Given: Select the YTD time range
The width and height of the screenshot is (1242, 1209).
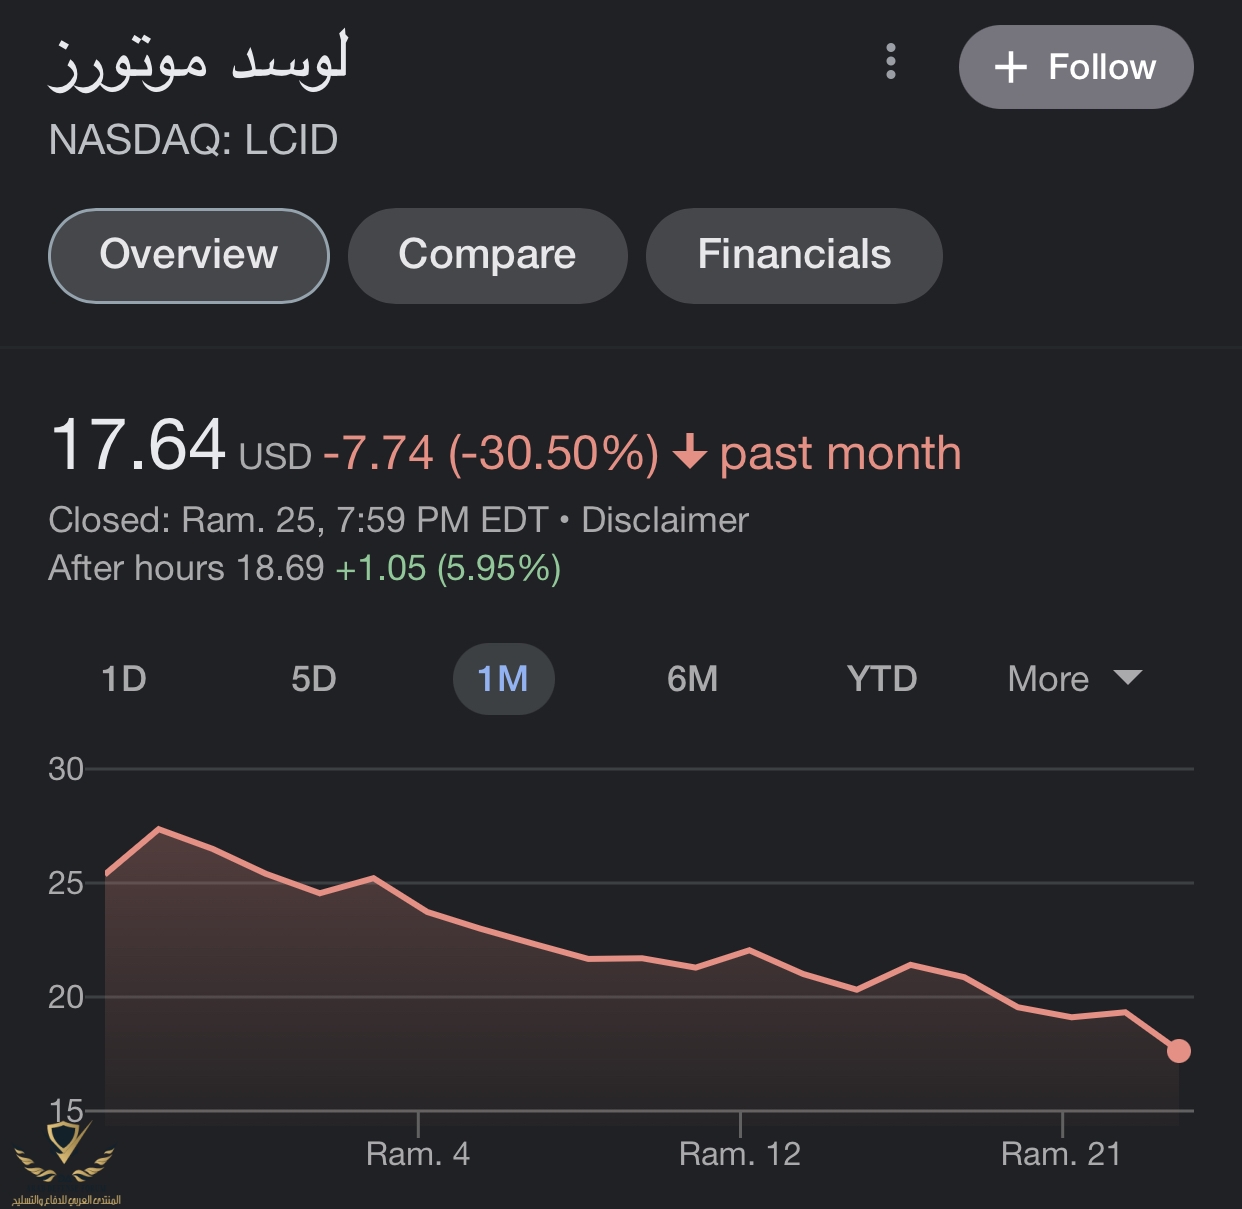Looking at the screenshot, I should (881, 679).
